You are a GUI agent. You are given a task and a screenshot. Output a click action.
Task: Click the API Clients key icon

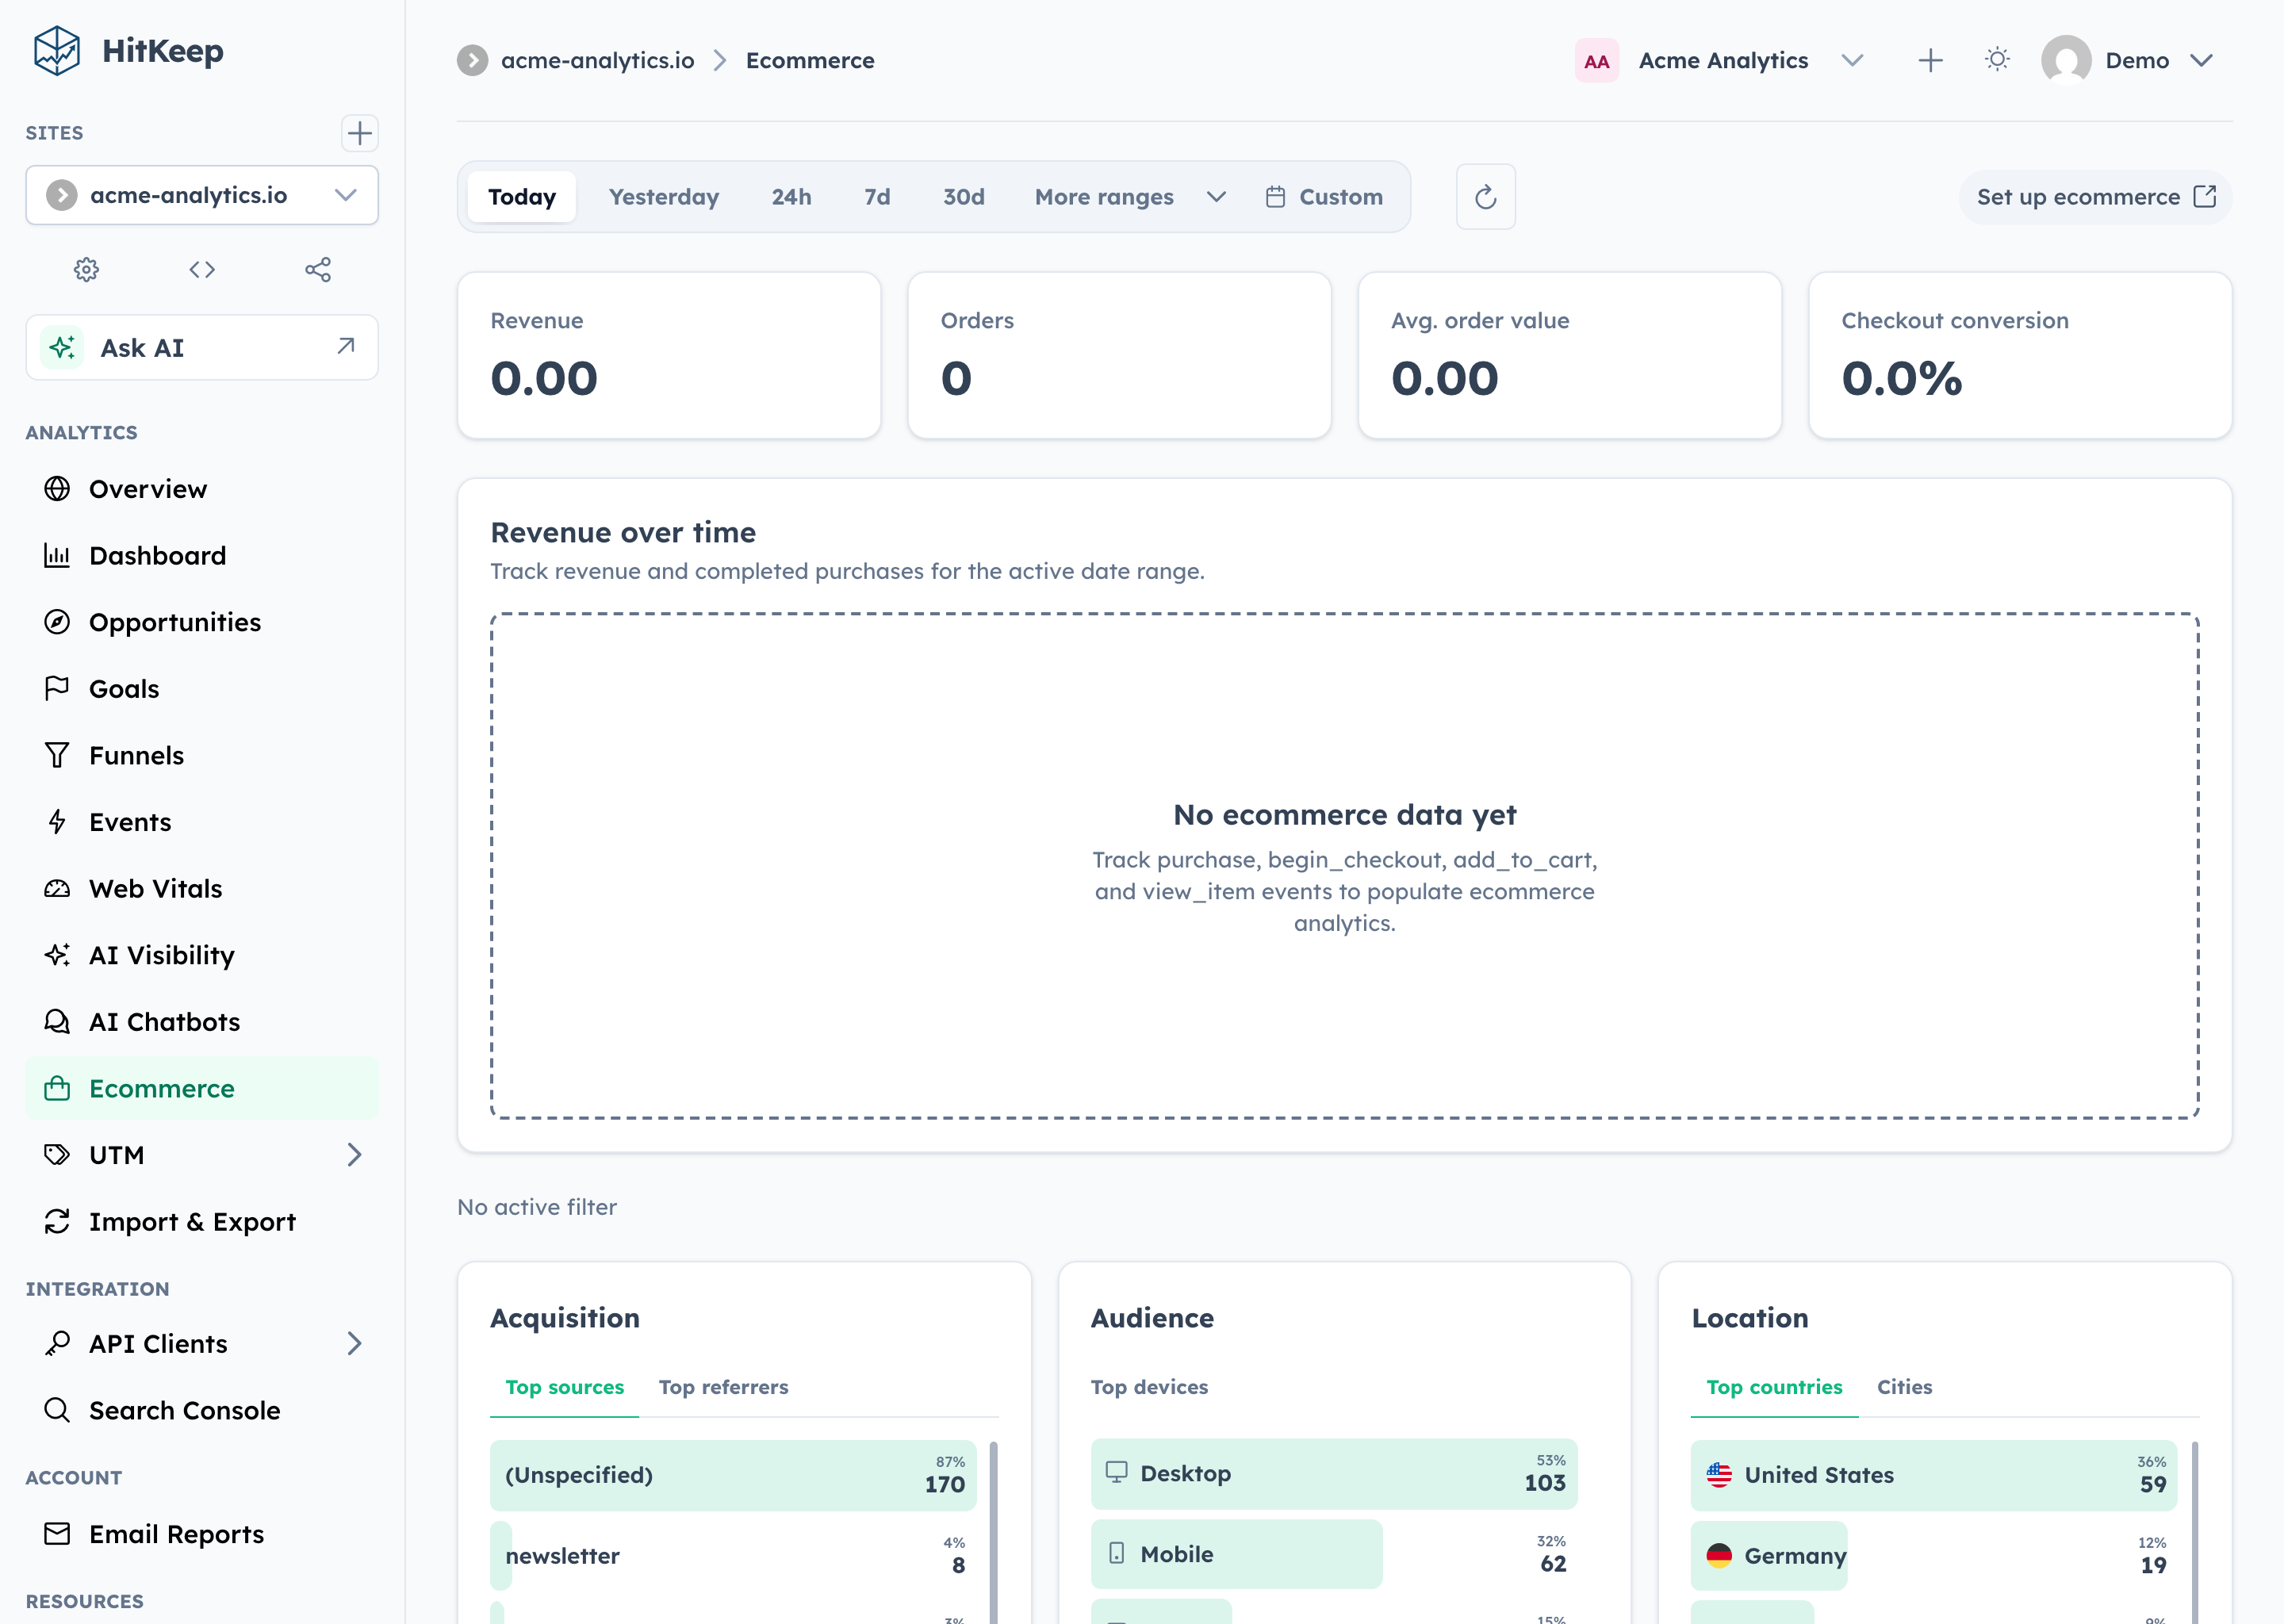(57, 1343)
